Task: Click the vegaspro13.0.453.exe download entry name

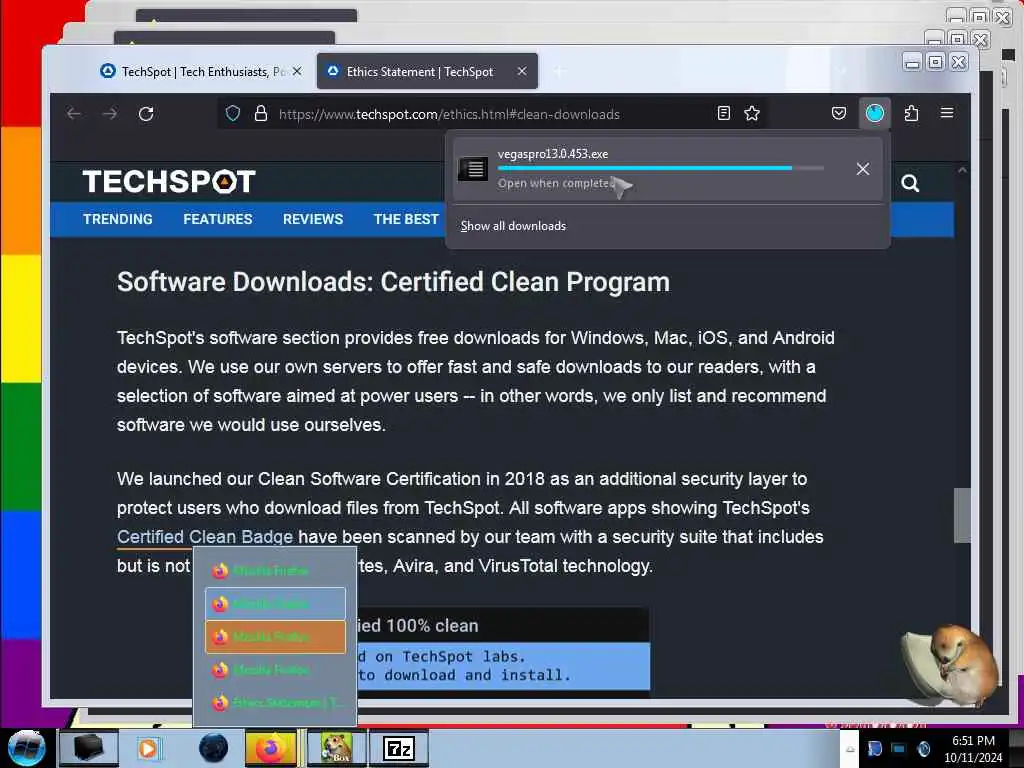Action: pos(552,154)
